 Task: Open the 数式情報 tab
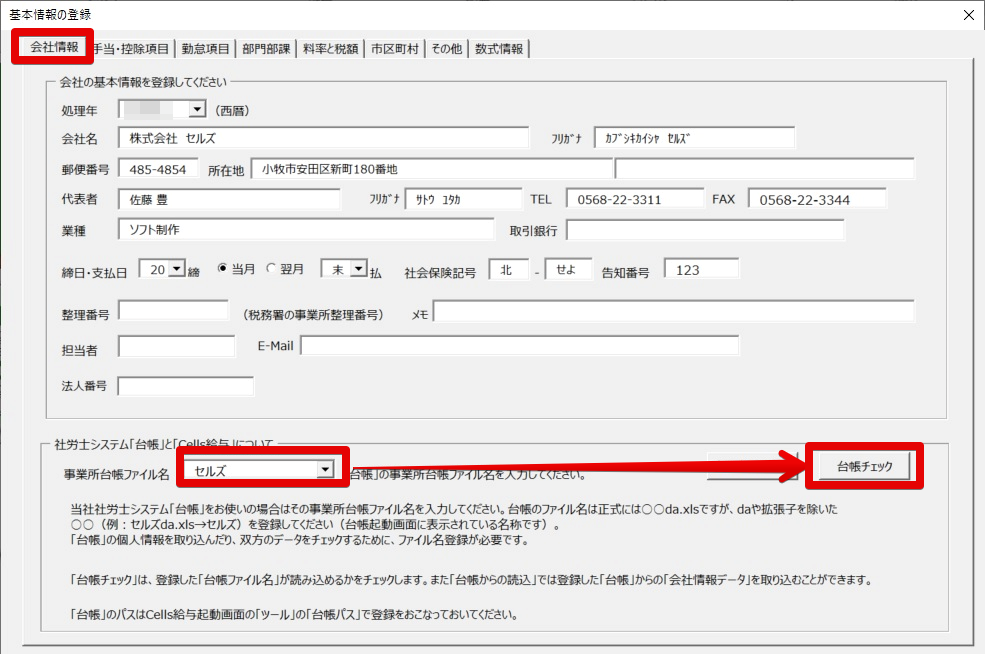tap(499, 48)
